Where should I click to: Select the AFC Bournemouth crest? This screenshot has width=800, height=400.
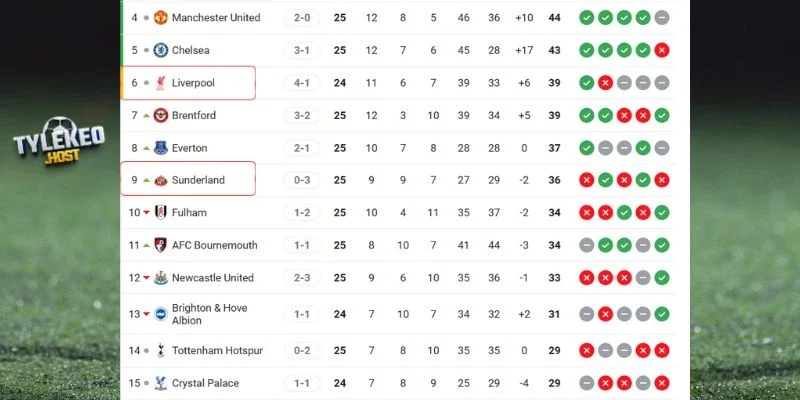160,245
